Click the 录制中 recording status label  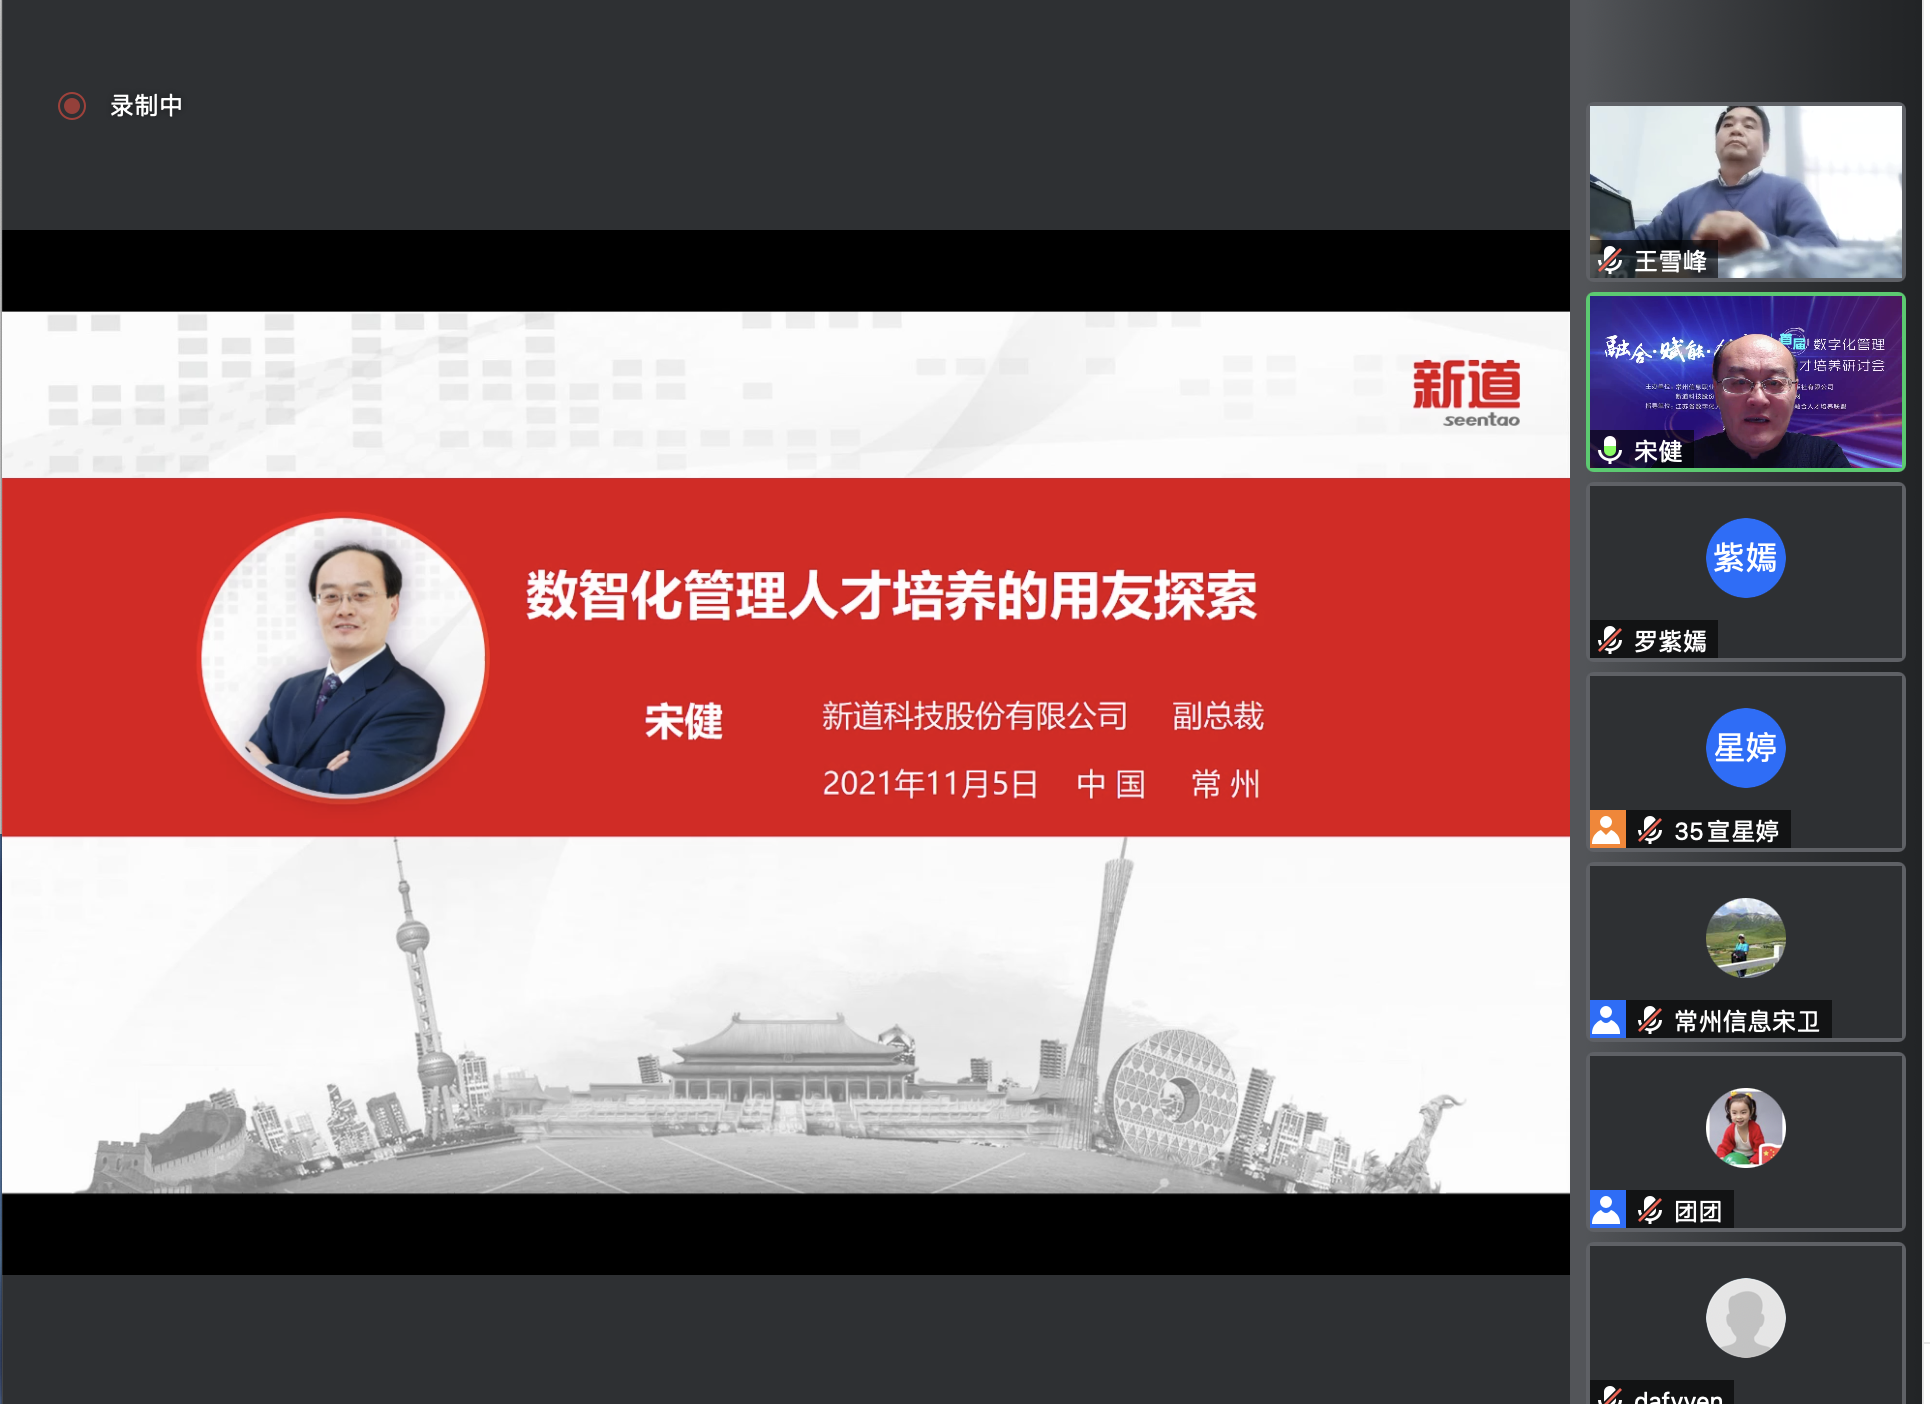point(146,106)
